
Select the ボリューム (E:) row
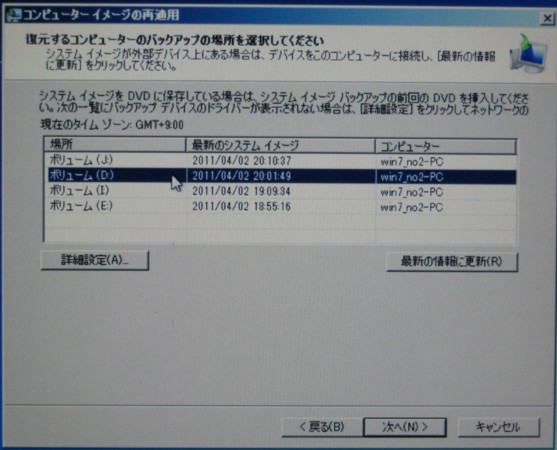point(281,206)
